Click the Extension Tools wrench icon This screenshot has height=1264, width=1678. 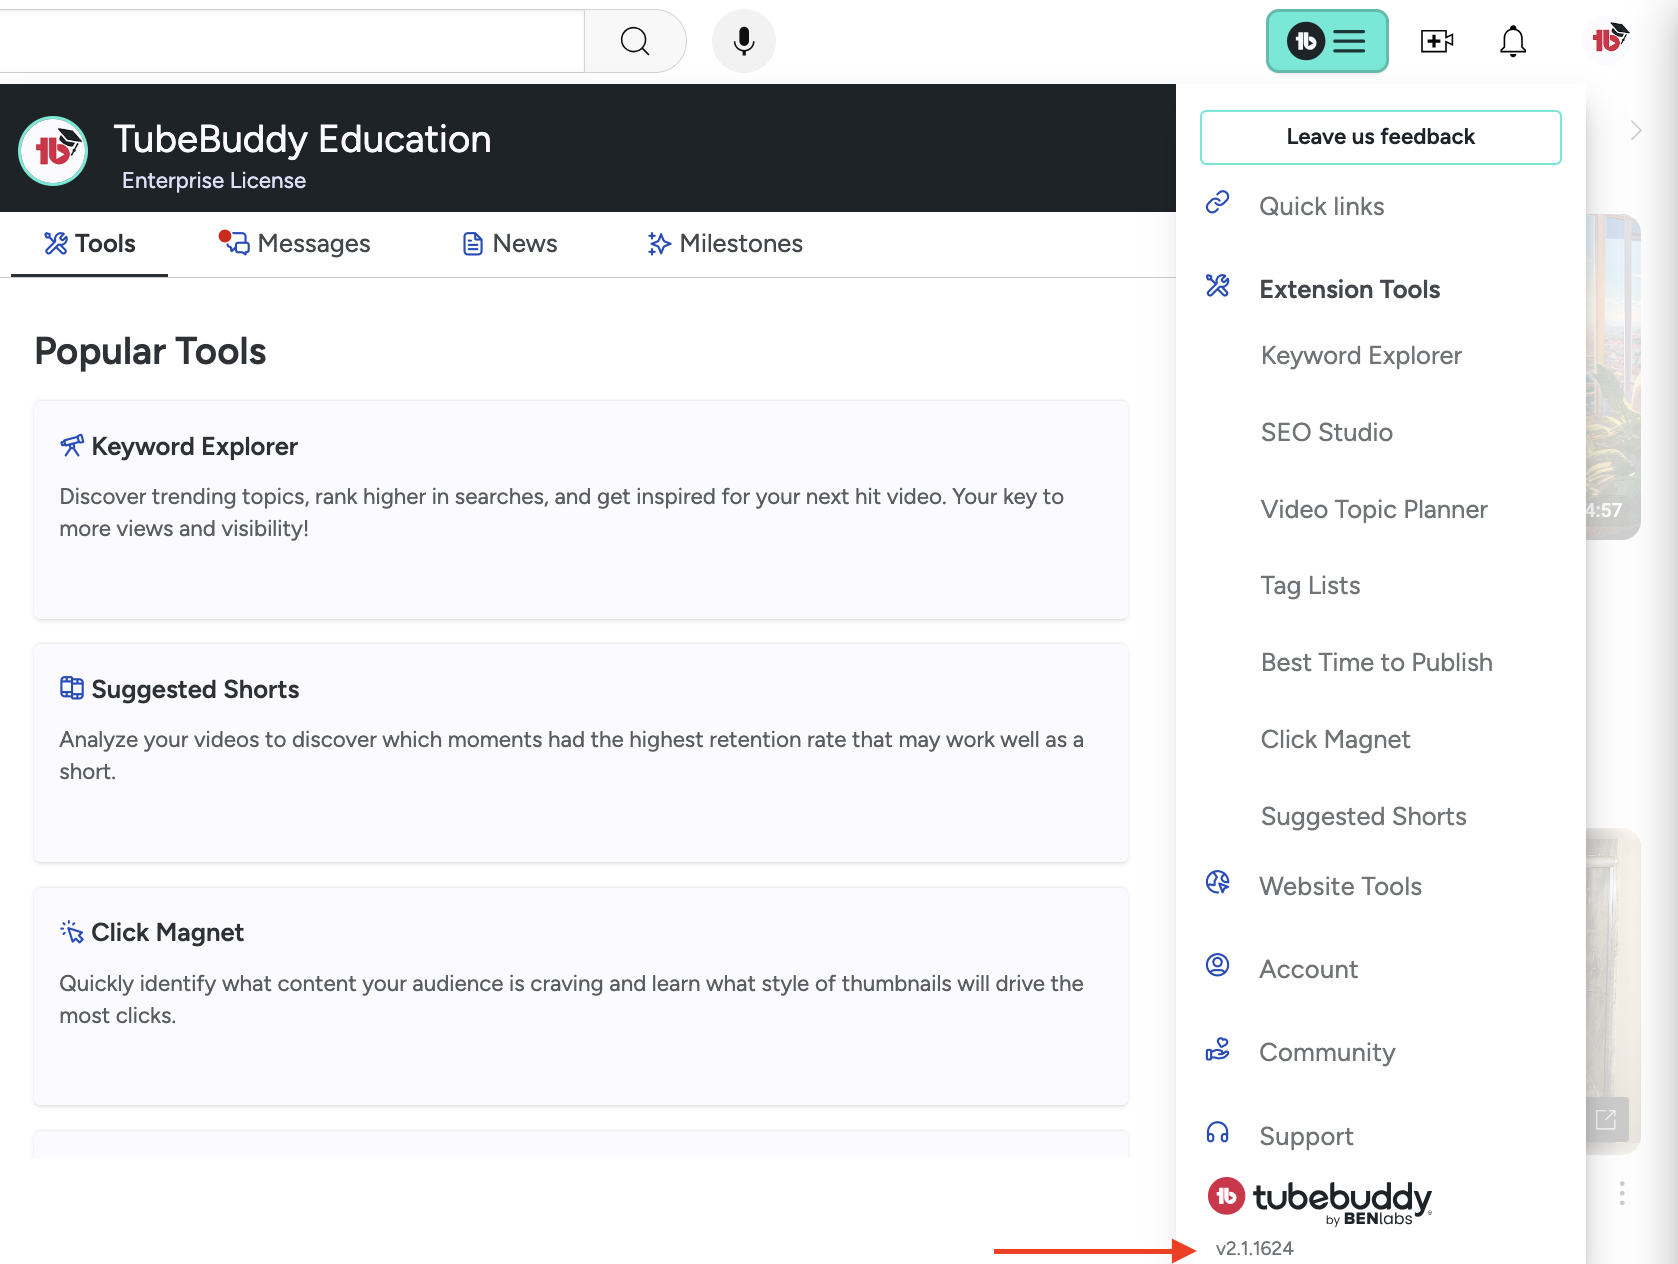point(1217,285)
